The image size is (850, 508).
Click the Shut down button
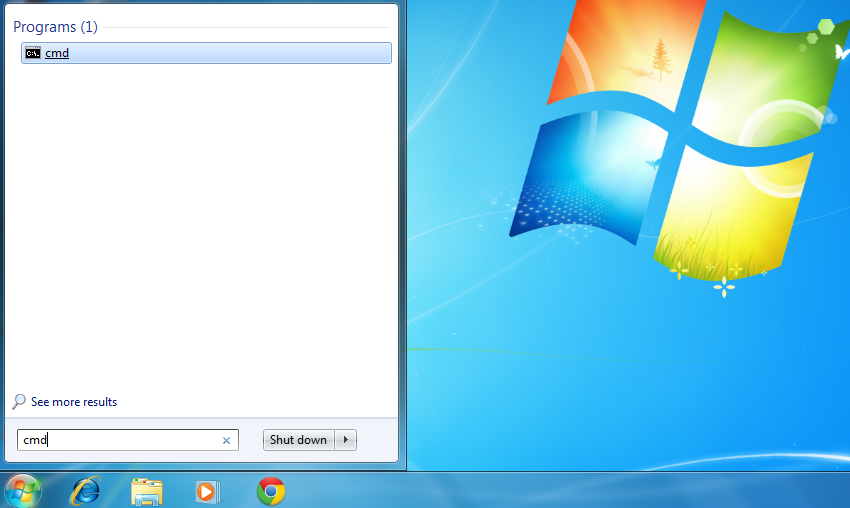[x=298, y=440]
